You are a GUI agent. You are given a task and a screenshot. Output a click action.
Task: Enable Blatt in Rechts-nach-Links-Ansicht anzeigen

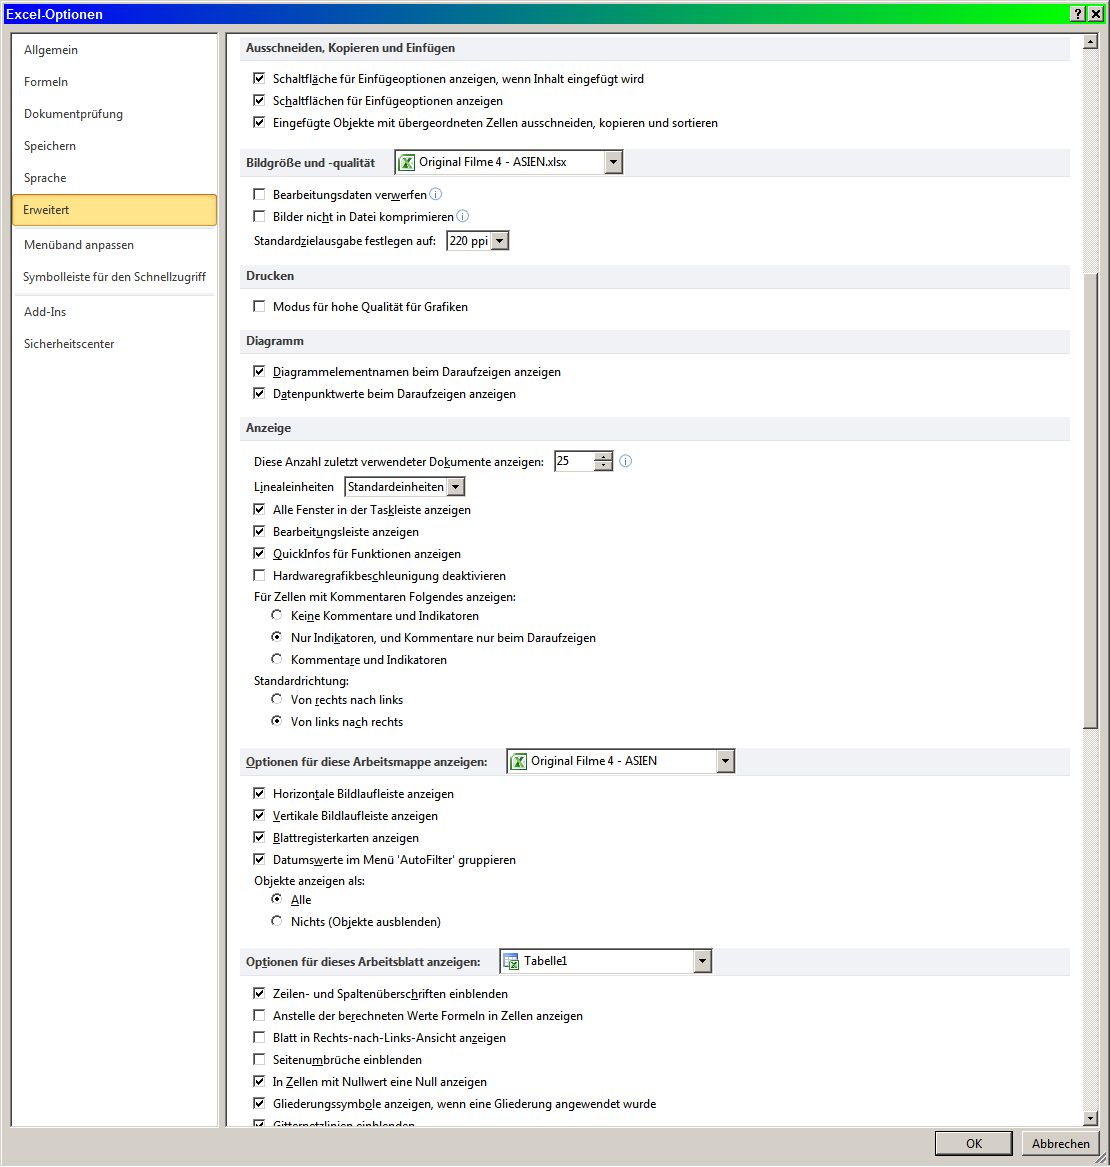tap(259, 1037)
